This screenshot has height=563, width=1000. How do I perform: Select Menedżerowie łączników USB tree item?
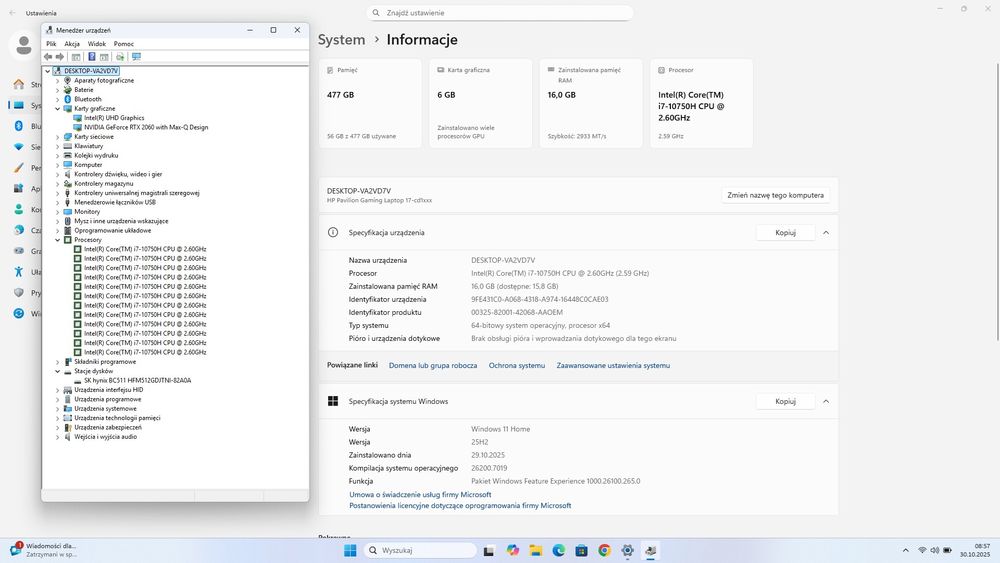[115, 202]
